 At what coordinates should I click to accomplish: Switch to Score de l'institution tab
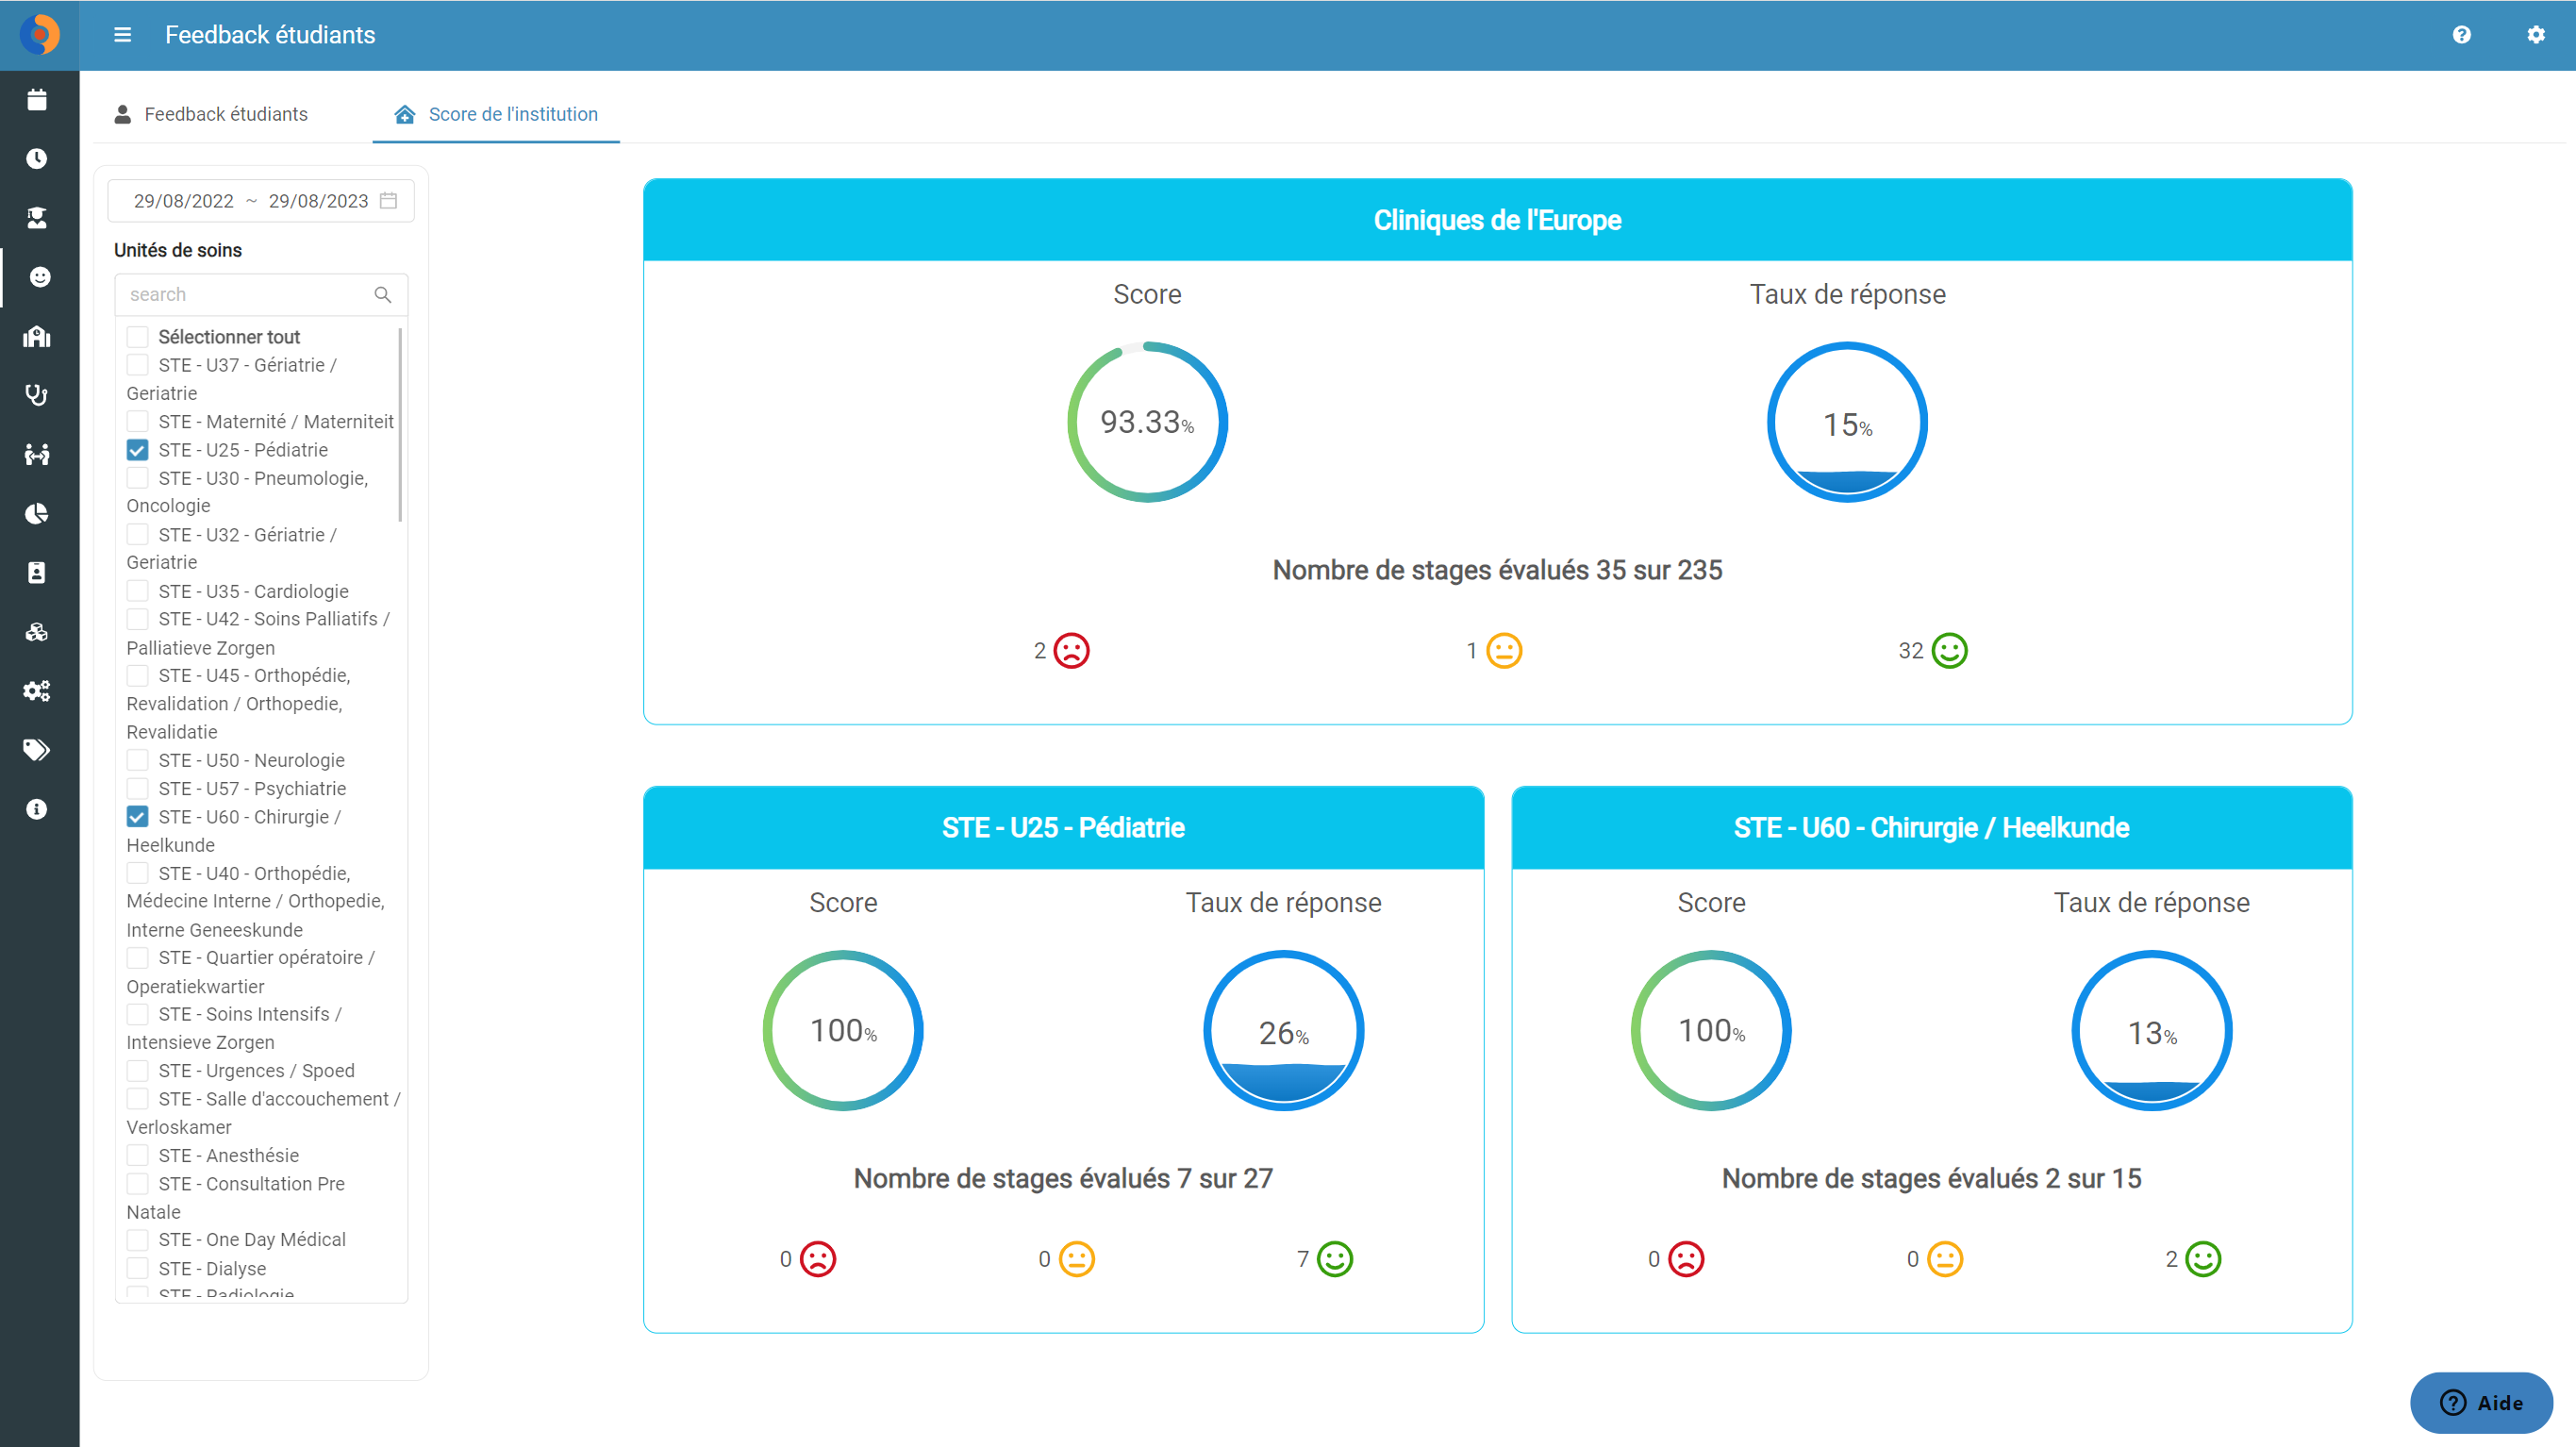click(496, 114)
